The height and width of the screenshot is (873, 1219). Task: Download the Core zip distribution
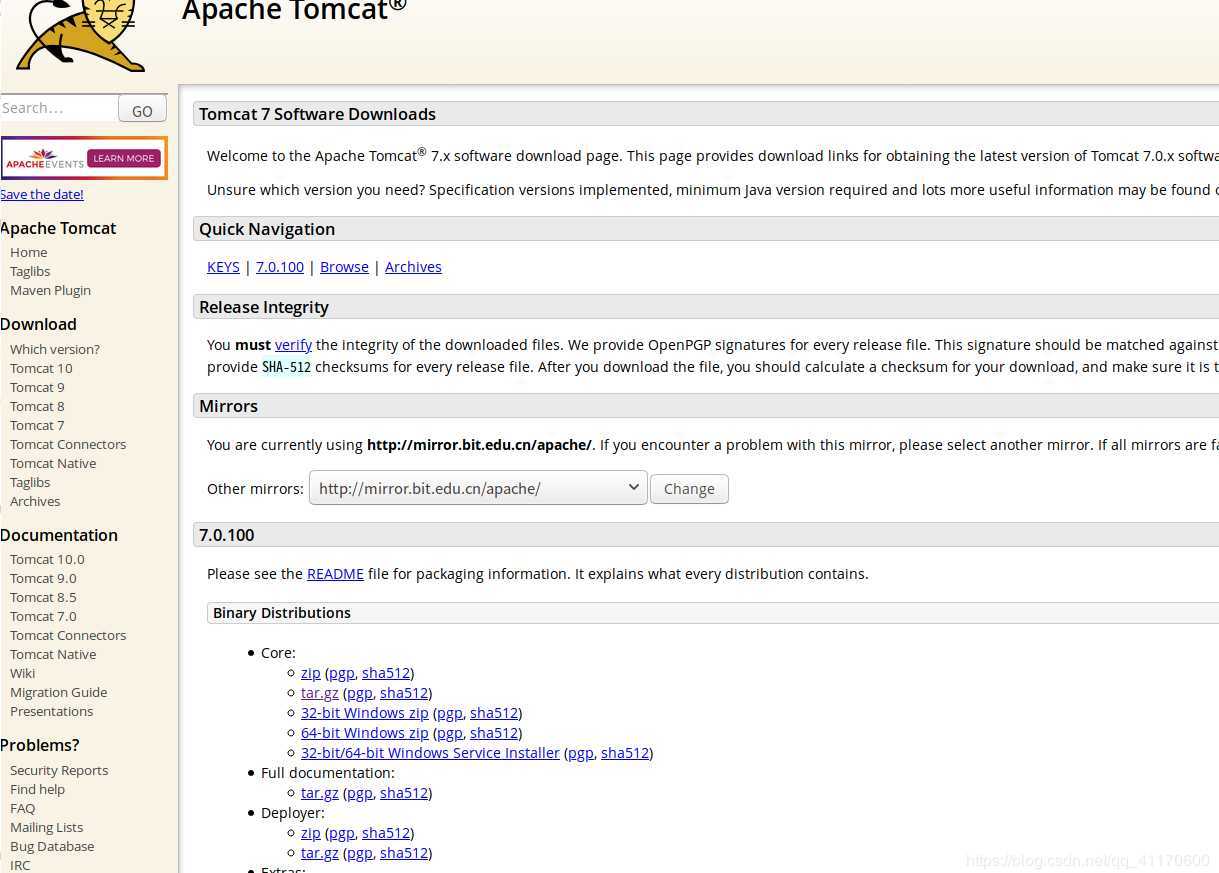311,673
